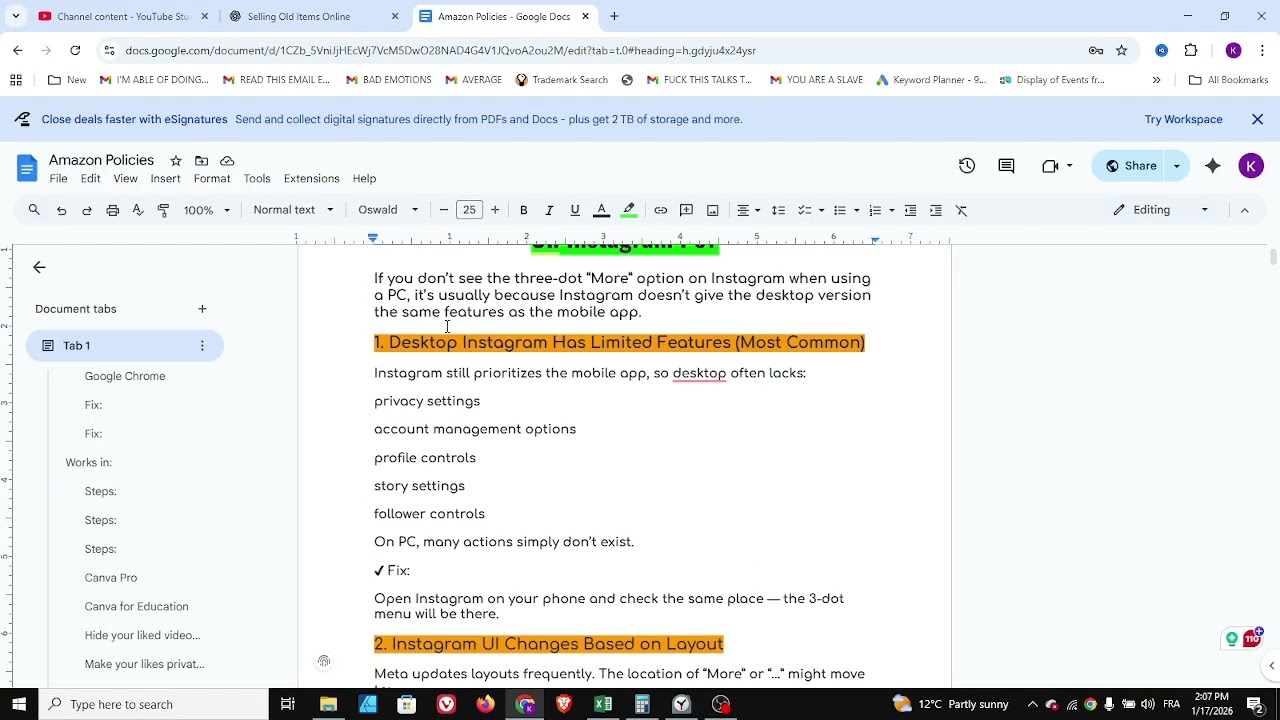The width and height of the screenshot is (1280, 720).
Task: Open the video call camera menu
Action: point(1056,166)
